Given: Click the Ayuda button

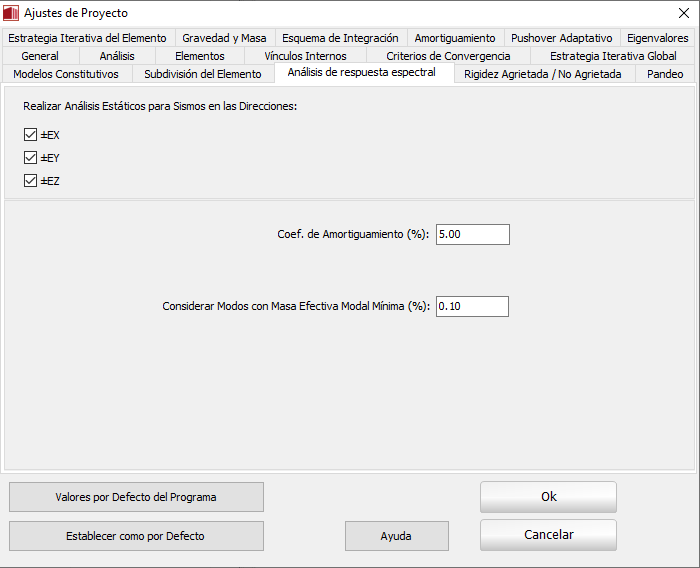Looking at the screenshot, I should (x=396, y=536).
